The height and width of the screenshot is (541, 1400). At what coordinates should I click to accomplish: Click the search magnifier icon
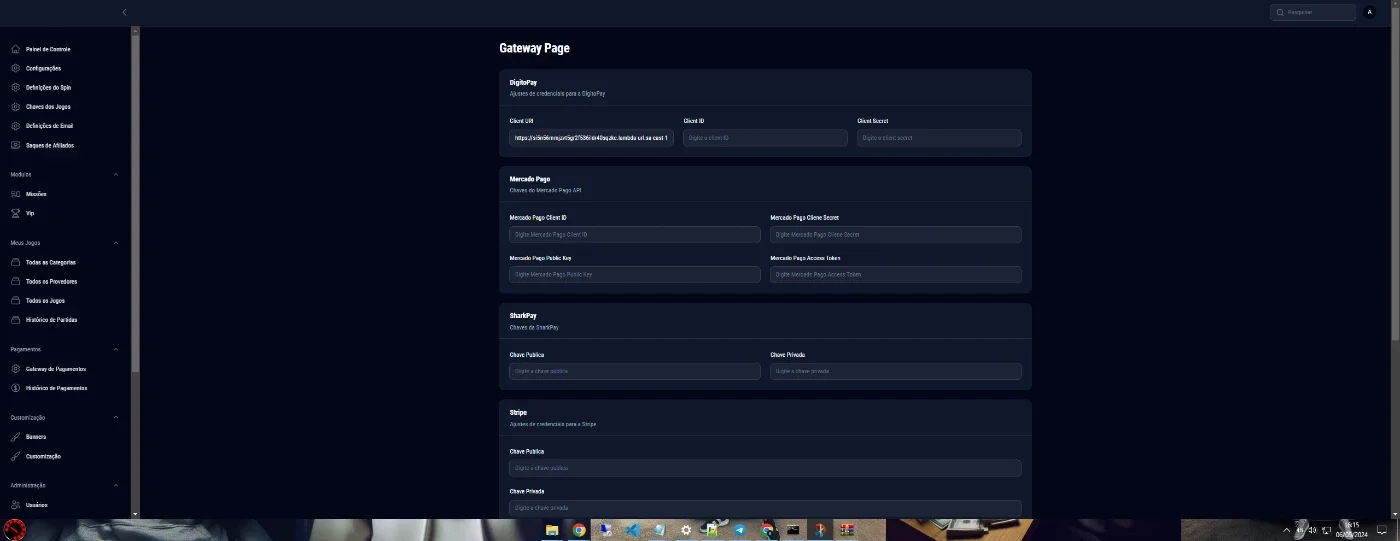coord(1280,12)
